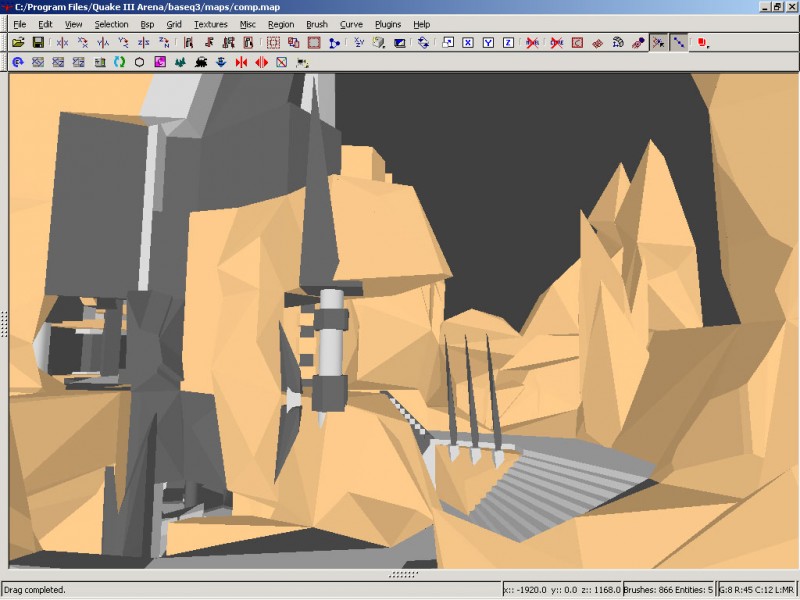Click the small connected monitors icon
Viewport: 800px width, 600px height.
point(302,62)
